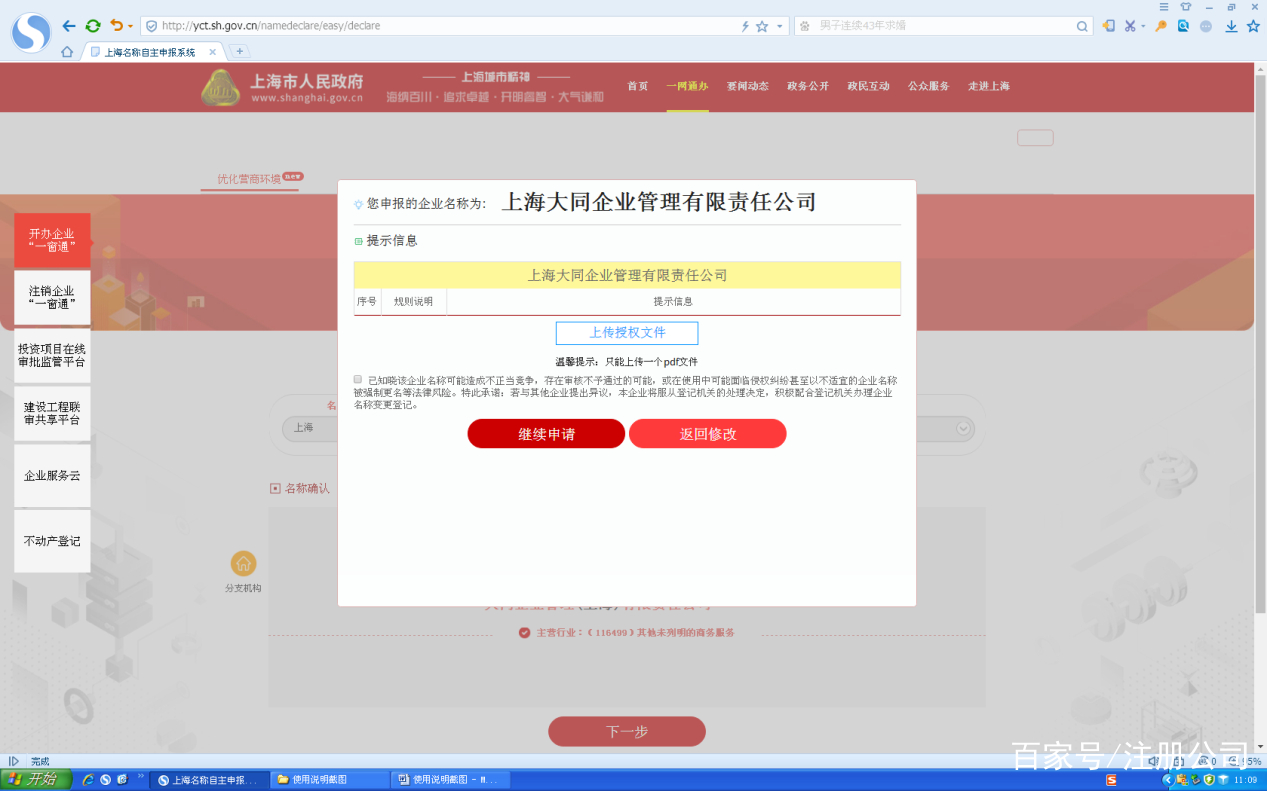Click the favorites star beside the toolbar
The image size is (1267, 791).
point(1253,26)
